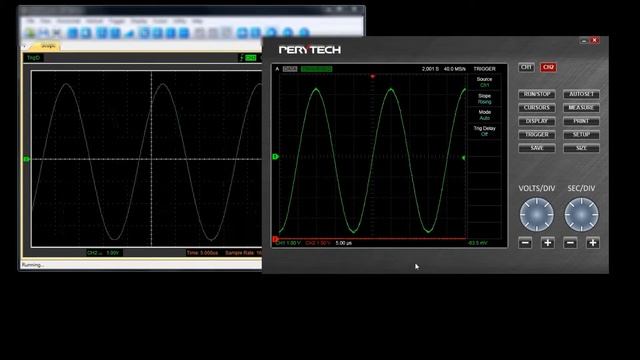Click the 5.00 µs timebase readout
640x360 pixels.
[344, 243]
